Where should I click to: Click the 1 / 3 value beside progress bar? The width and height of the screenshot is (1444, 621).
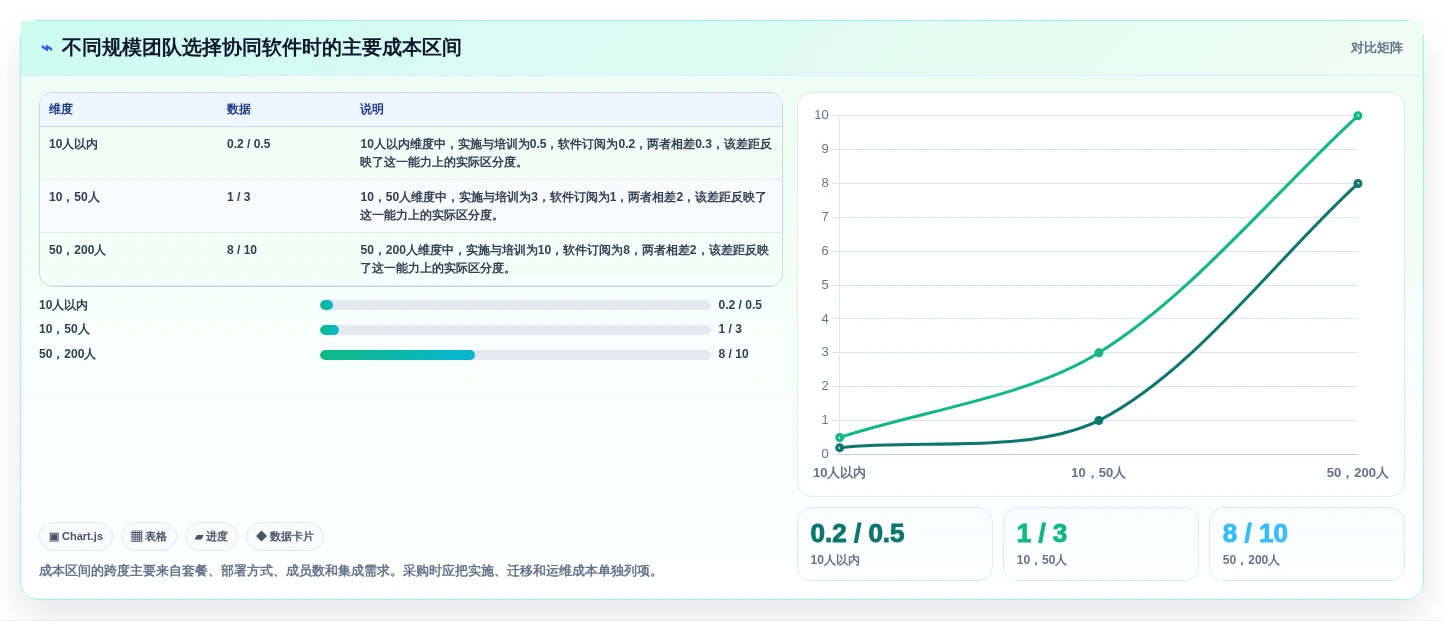tap(730, 329)
